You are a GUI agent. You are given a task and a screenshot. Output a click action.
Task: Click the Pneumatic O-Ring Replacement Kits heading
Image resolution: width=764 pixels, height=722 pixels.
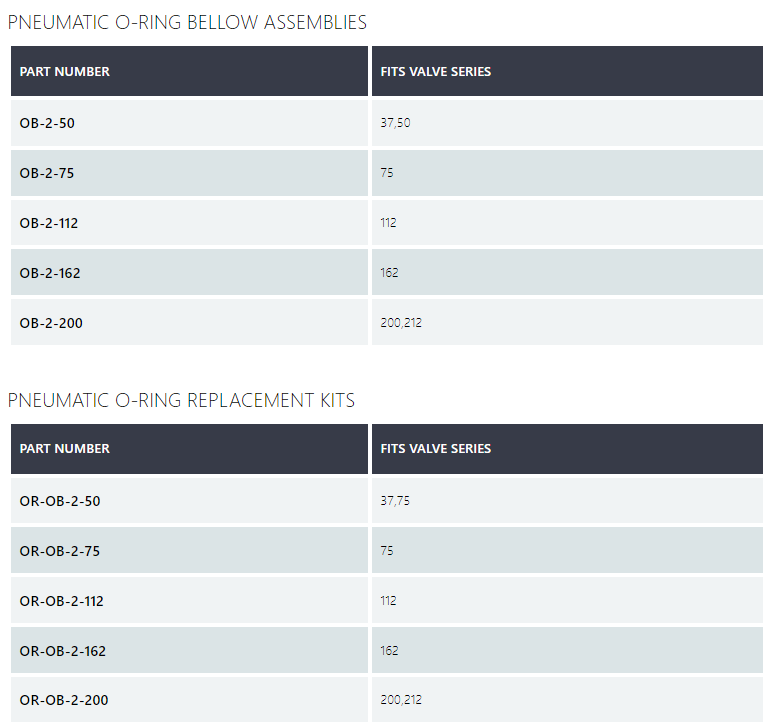tap(181, 400)
